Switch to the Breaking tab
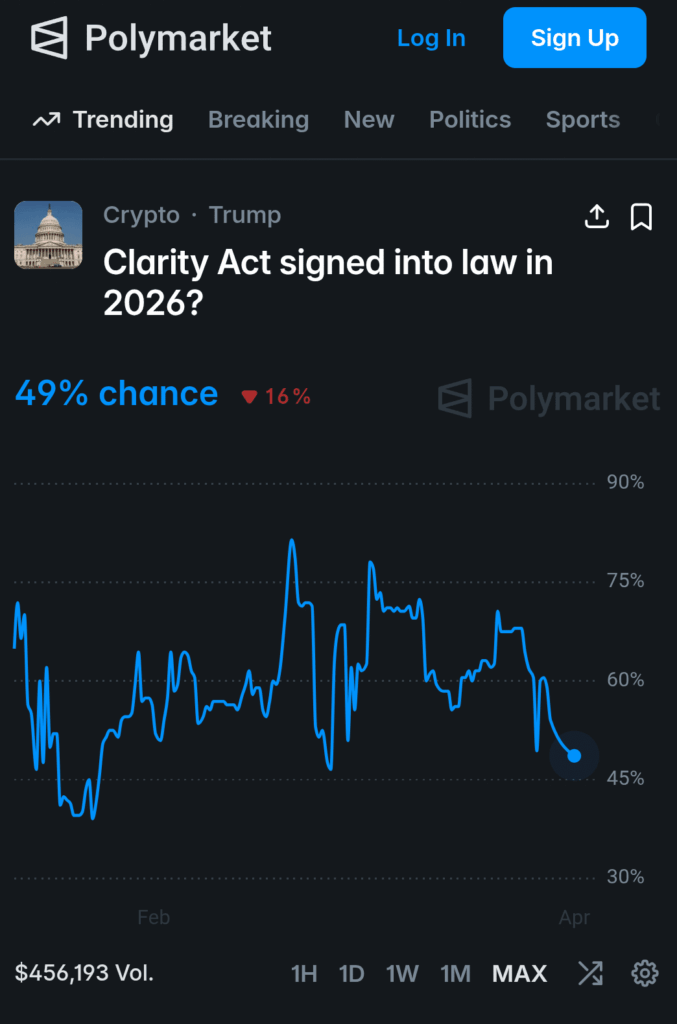The width and height of the screenshot is (677, 1024). pos(258,119)
